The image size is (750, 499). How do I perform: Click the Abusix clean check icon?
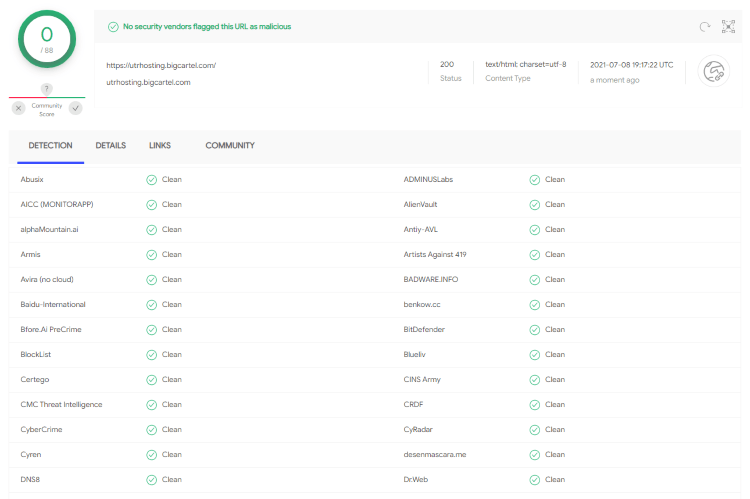click(151, 180)
